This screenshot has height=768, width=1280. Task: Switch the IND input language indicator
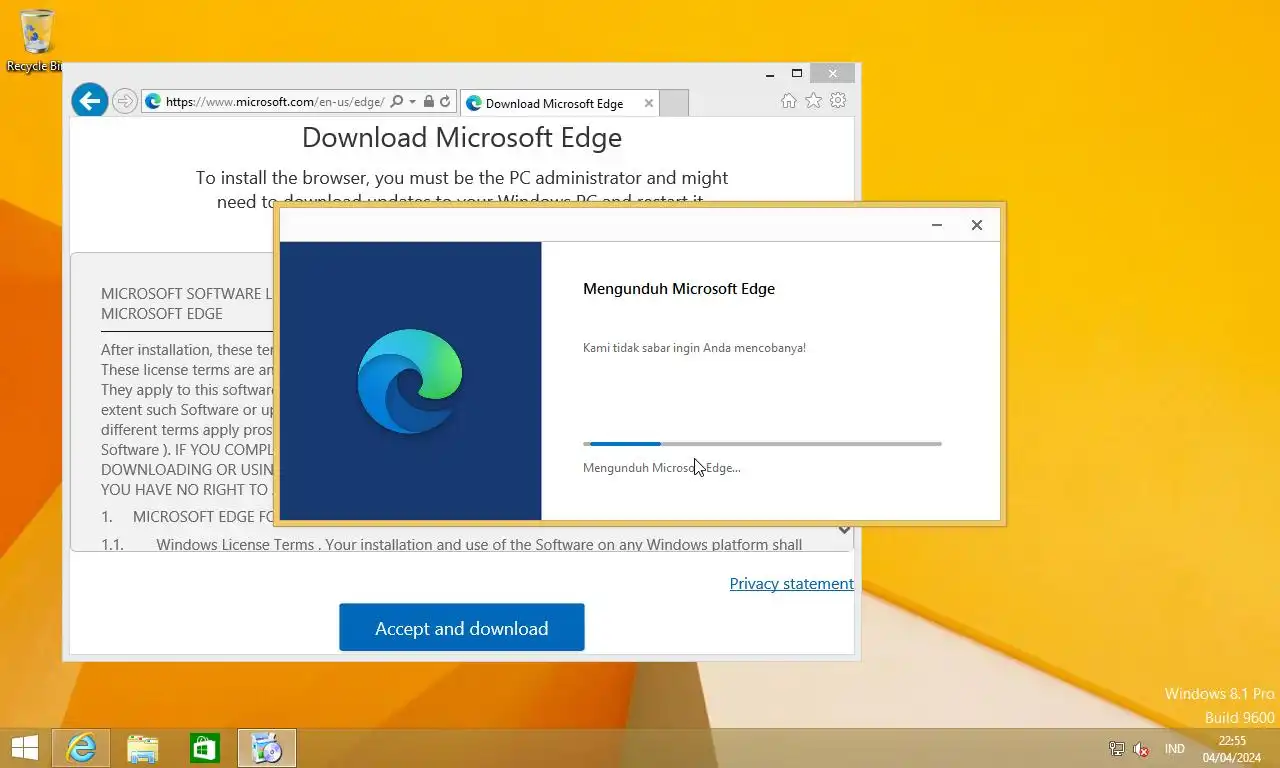(1175, 749)
